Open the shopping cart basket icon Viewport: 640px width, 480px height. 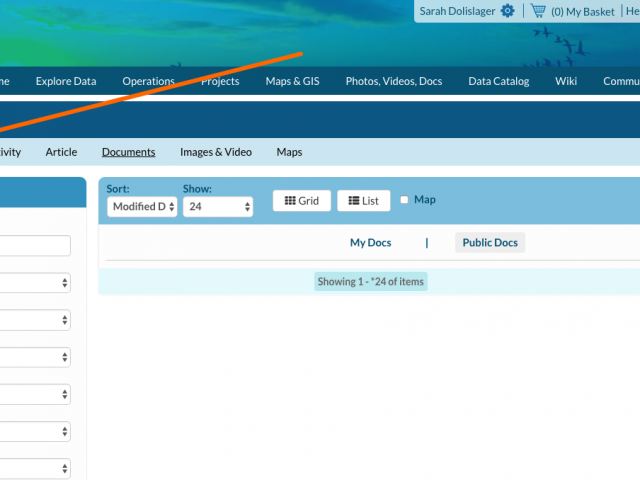(x=538, y=11)
